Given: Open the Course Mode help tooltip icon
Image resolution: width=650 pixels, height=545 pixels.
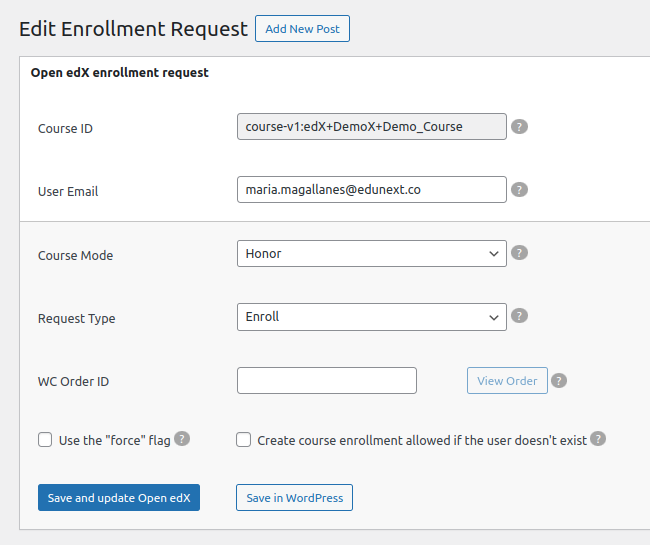Looking at the screenshot, I should click(x=519, y=252).
